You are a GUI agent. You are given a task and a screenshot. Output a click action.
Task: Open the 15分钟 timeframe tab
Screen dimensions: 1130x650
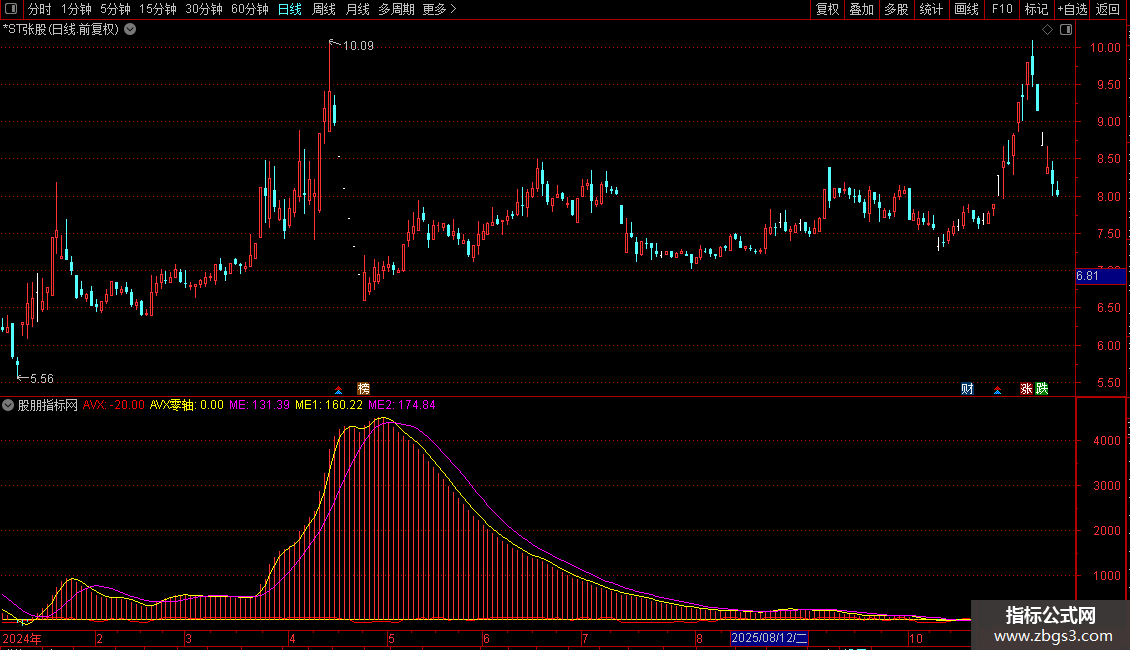[157, 9]
